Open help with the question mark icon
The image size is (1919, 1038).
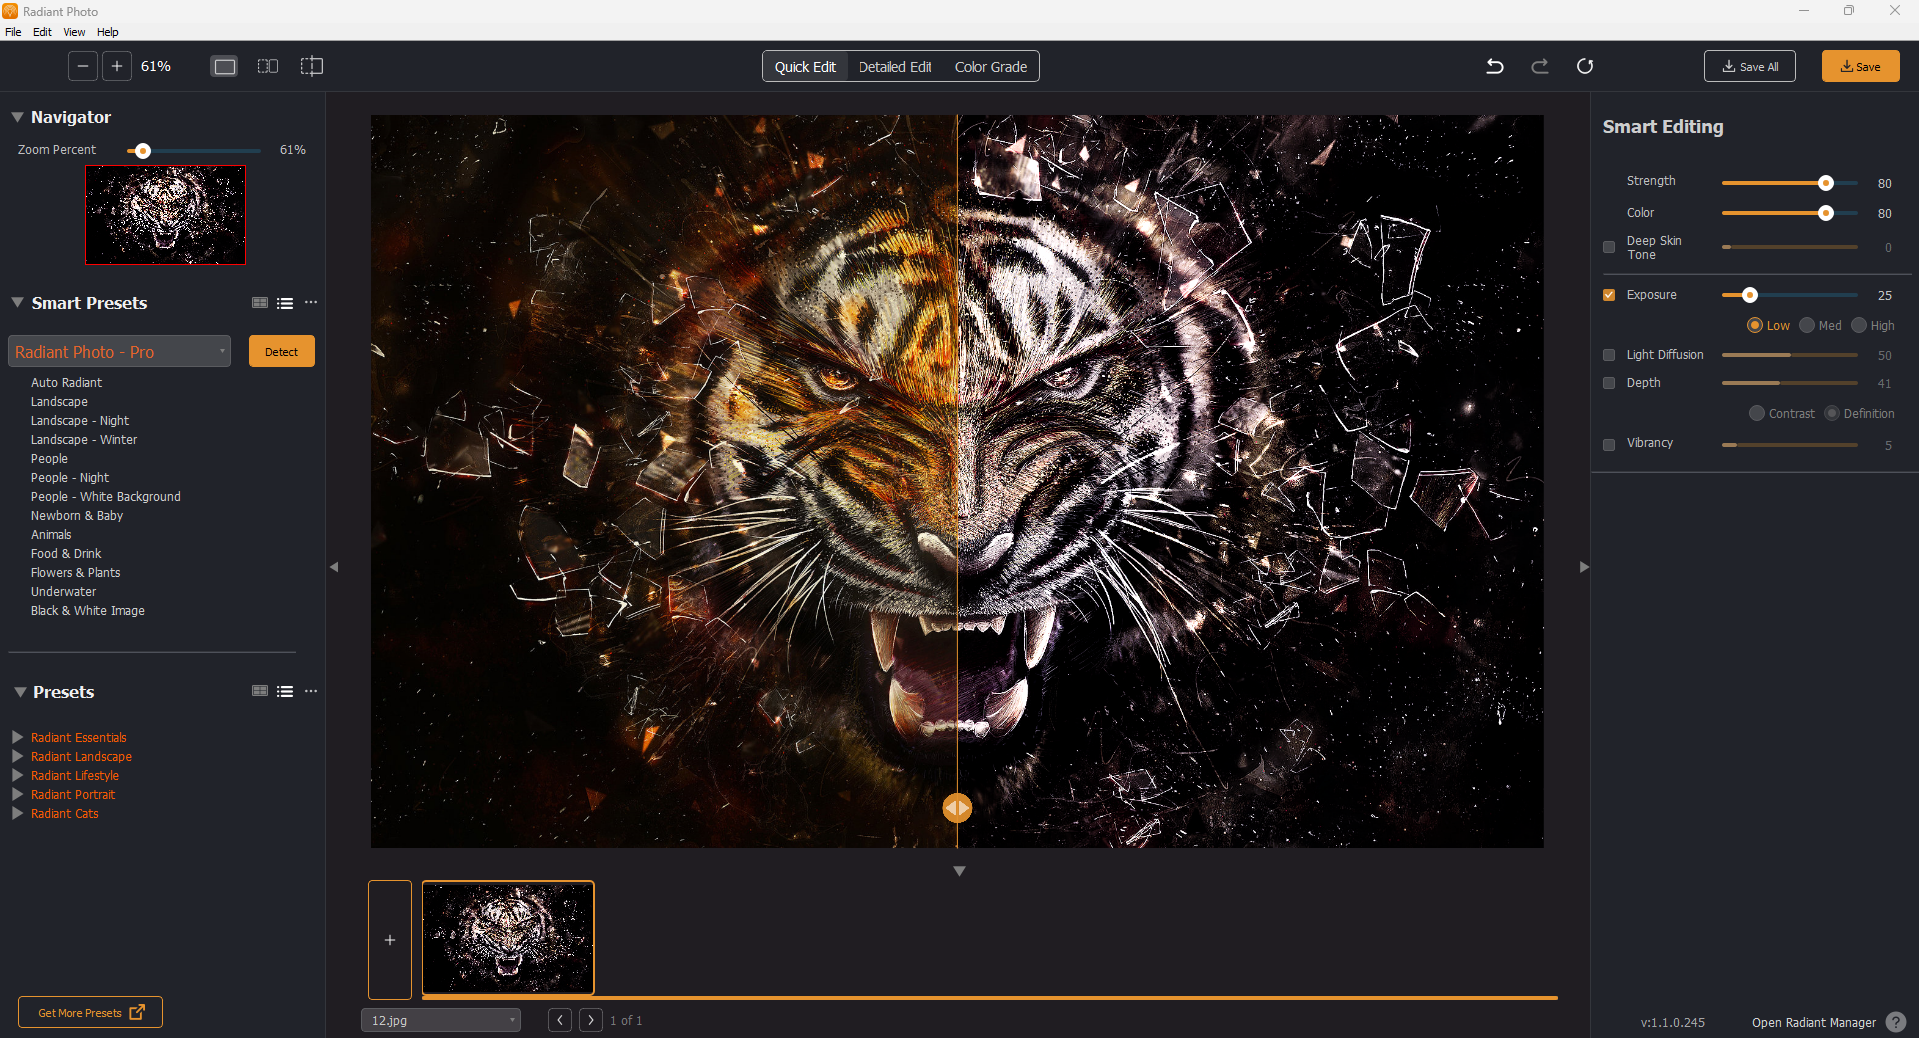pyautogui.click(x=1896, y=1022)
